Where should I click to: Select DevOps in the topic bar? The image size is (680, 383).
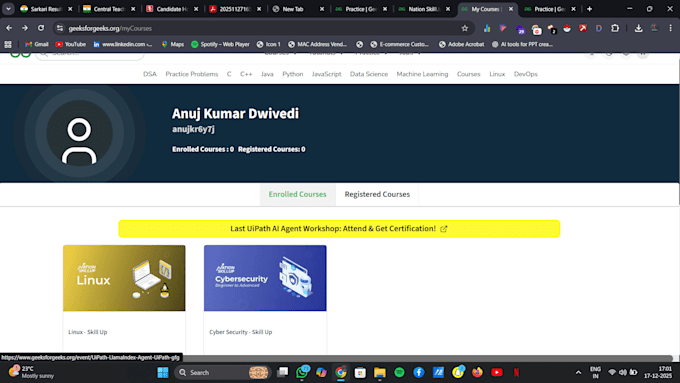pos(526,74)
